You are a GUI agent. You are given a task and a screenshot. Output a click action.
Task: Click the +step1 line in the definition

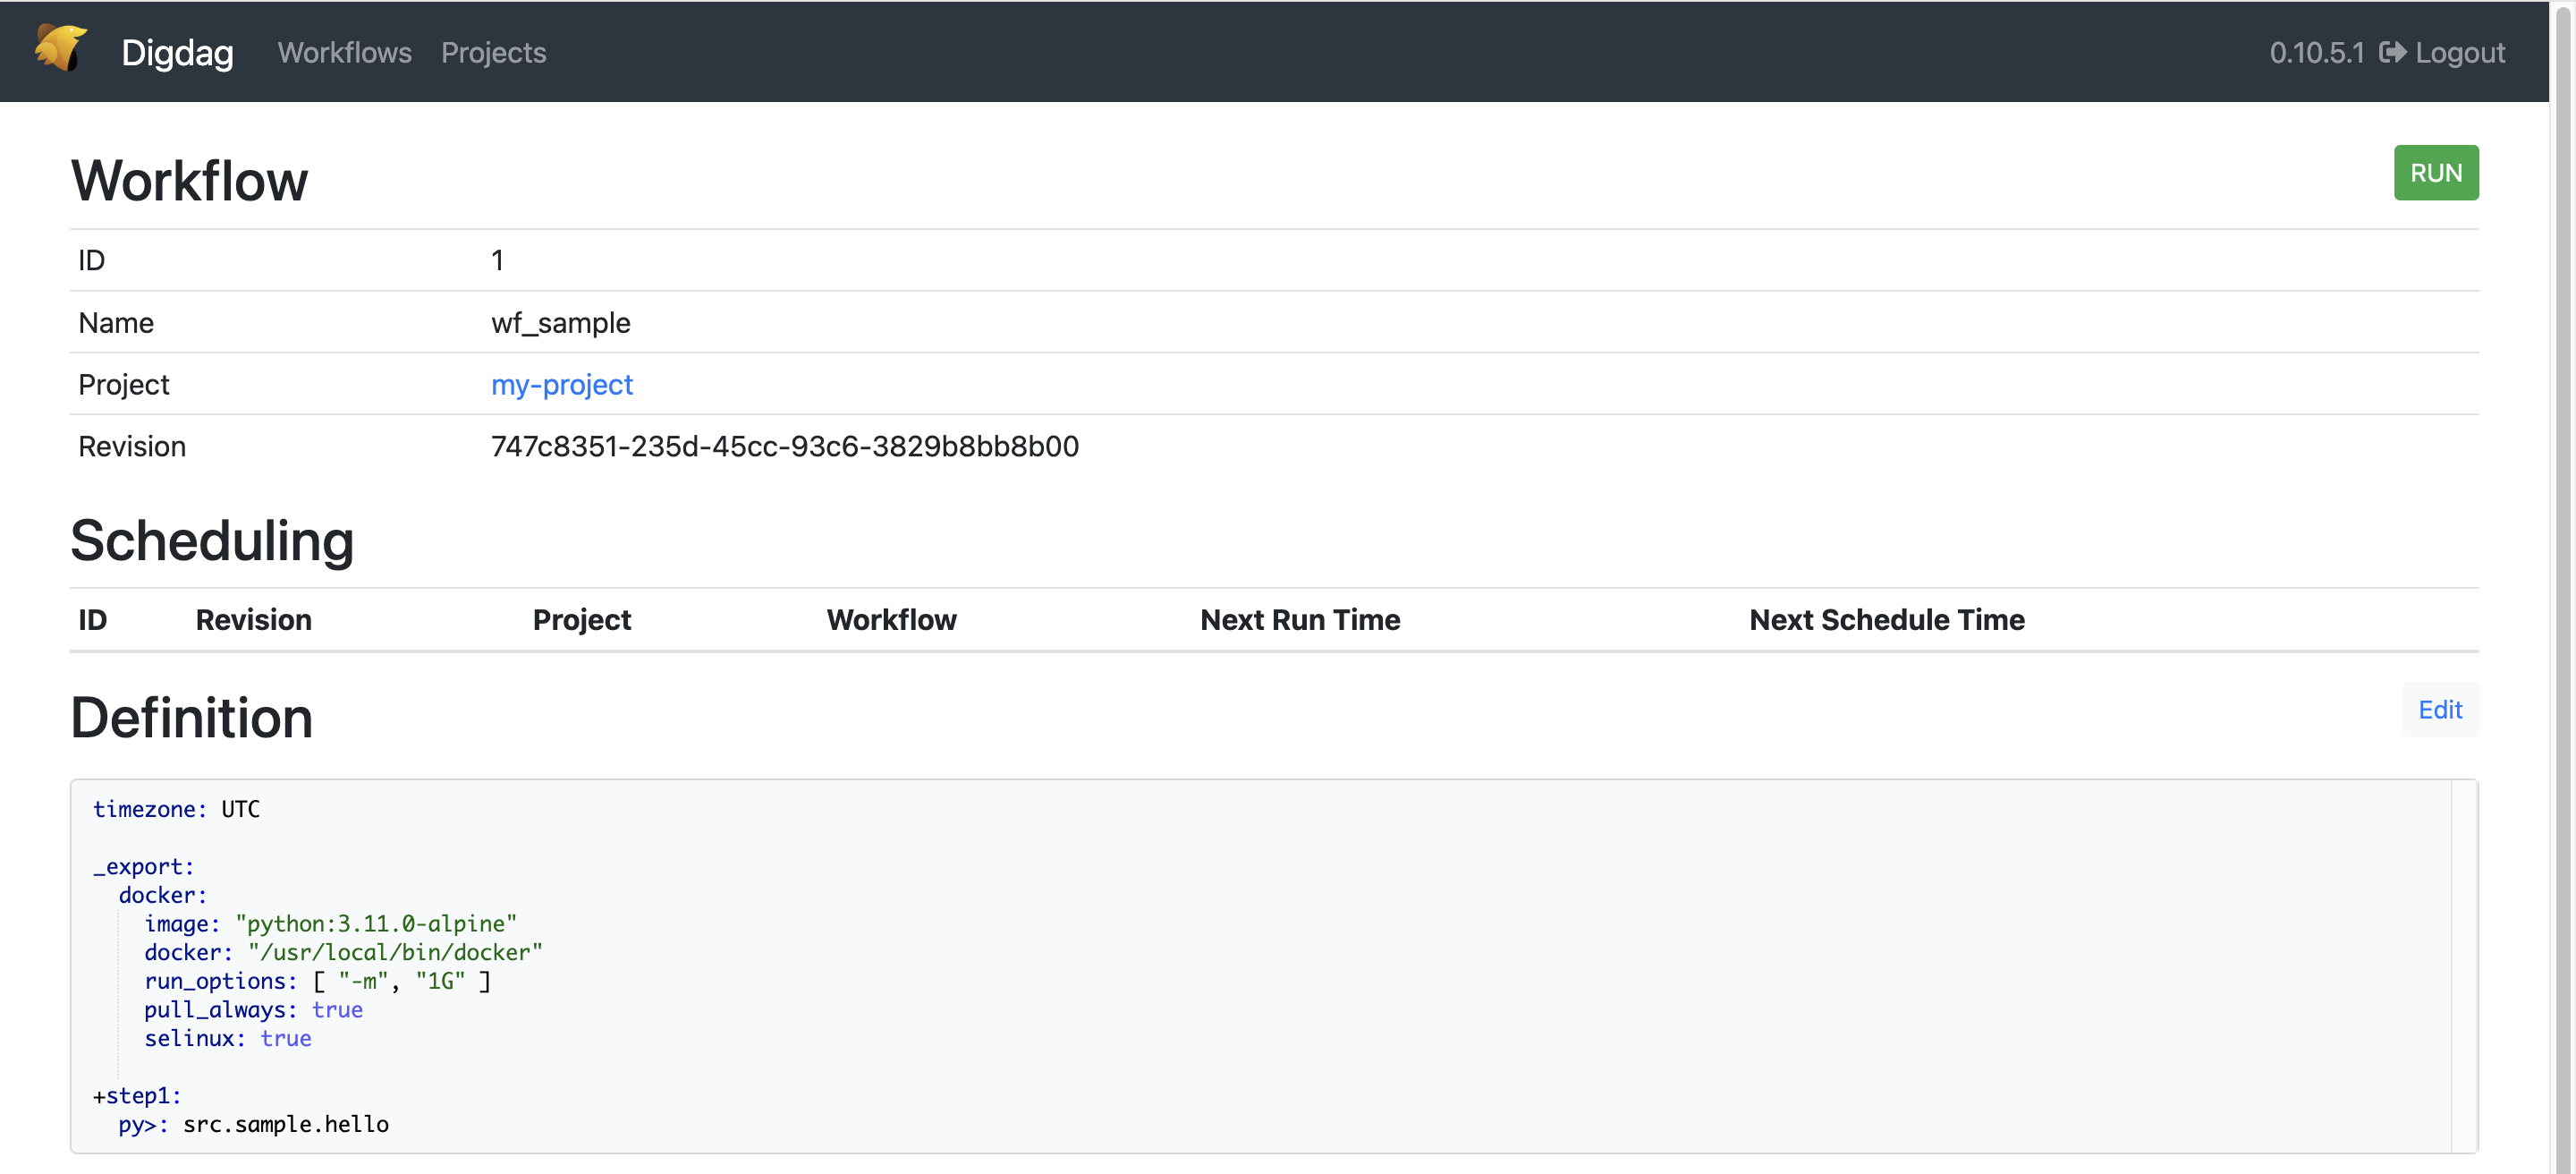137,1096
